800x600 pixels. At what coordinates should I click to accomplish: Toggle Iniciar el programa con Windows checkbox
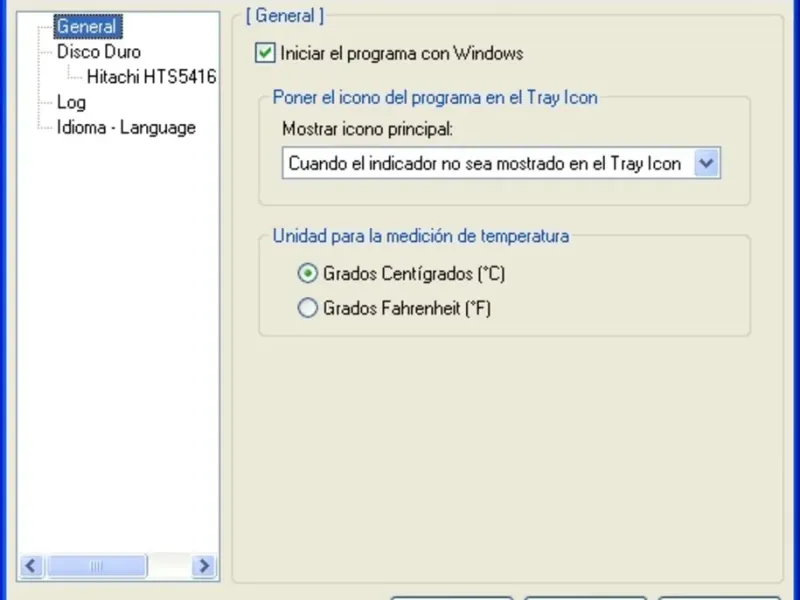coord(265,53)
